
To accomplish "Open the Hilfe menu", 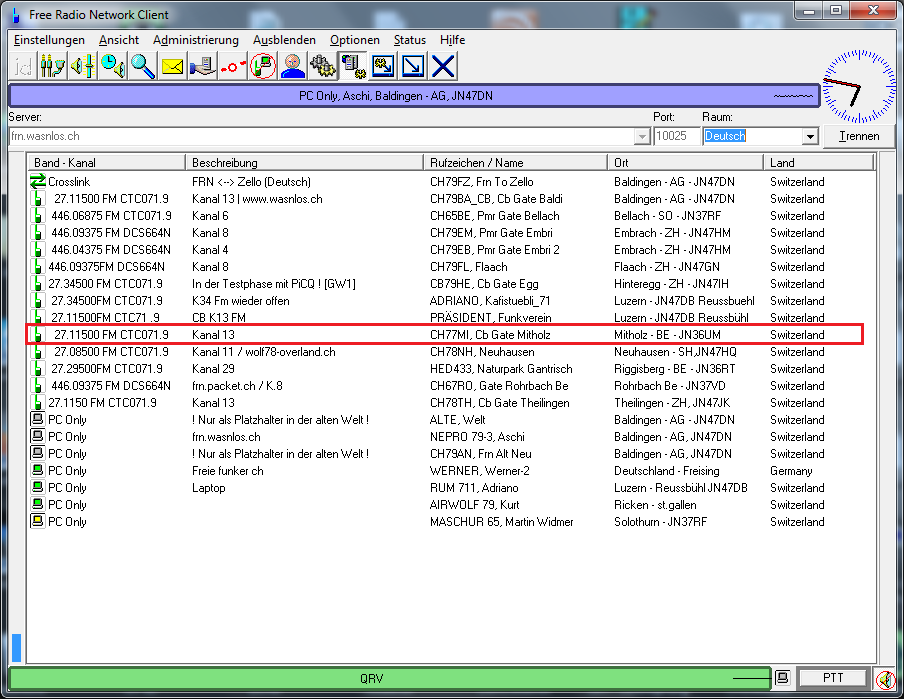I will tap(453, 40).
